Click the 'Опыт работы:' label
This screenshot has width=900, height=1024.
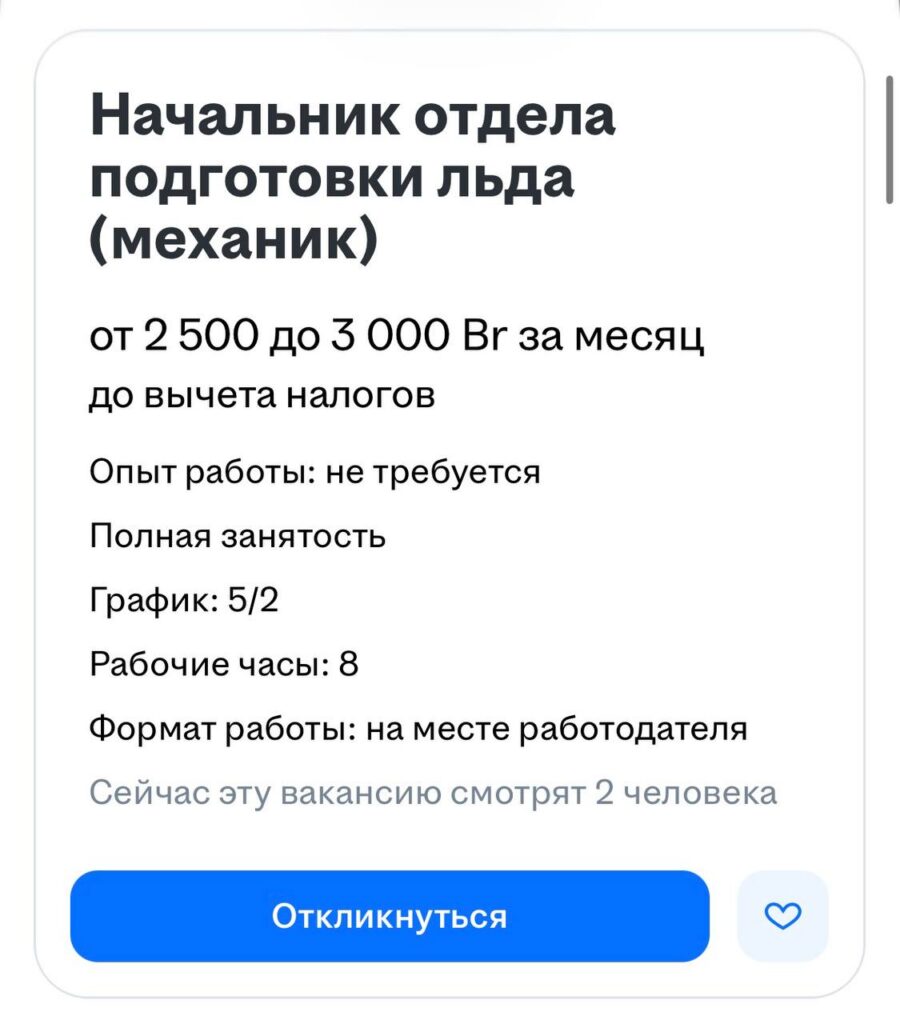coord(200,471)
